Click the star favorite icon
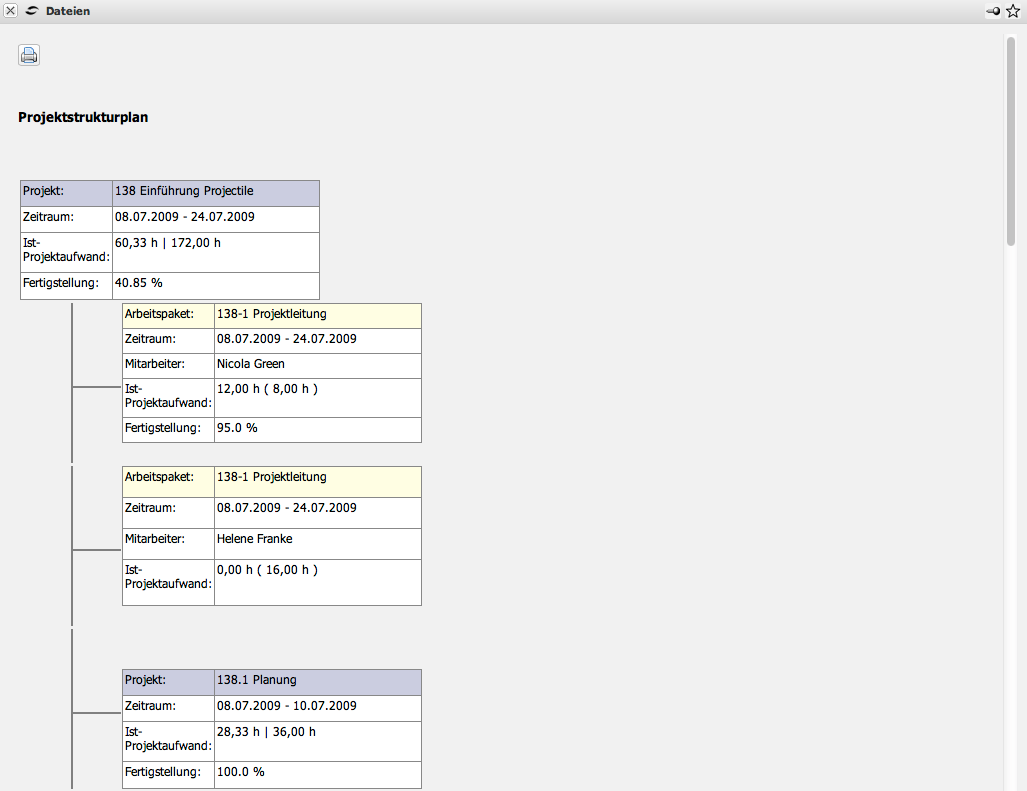1027x791 pixels. pos(1012,11)
